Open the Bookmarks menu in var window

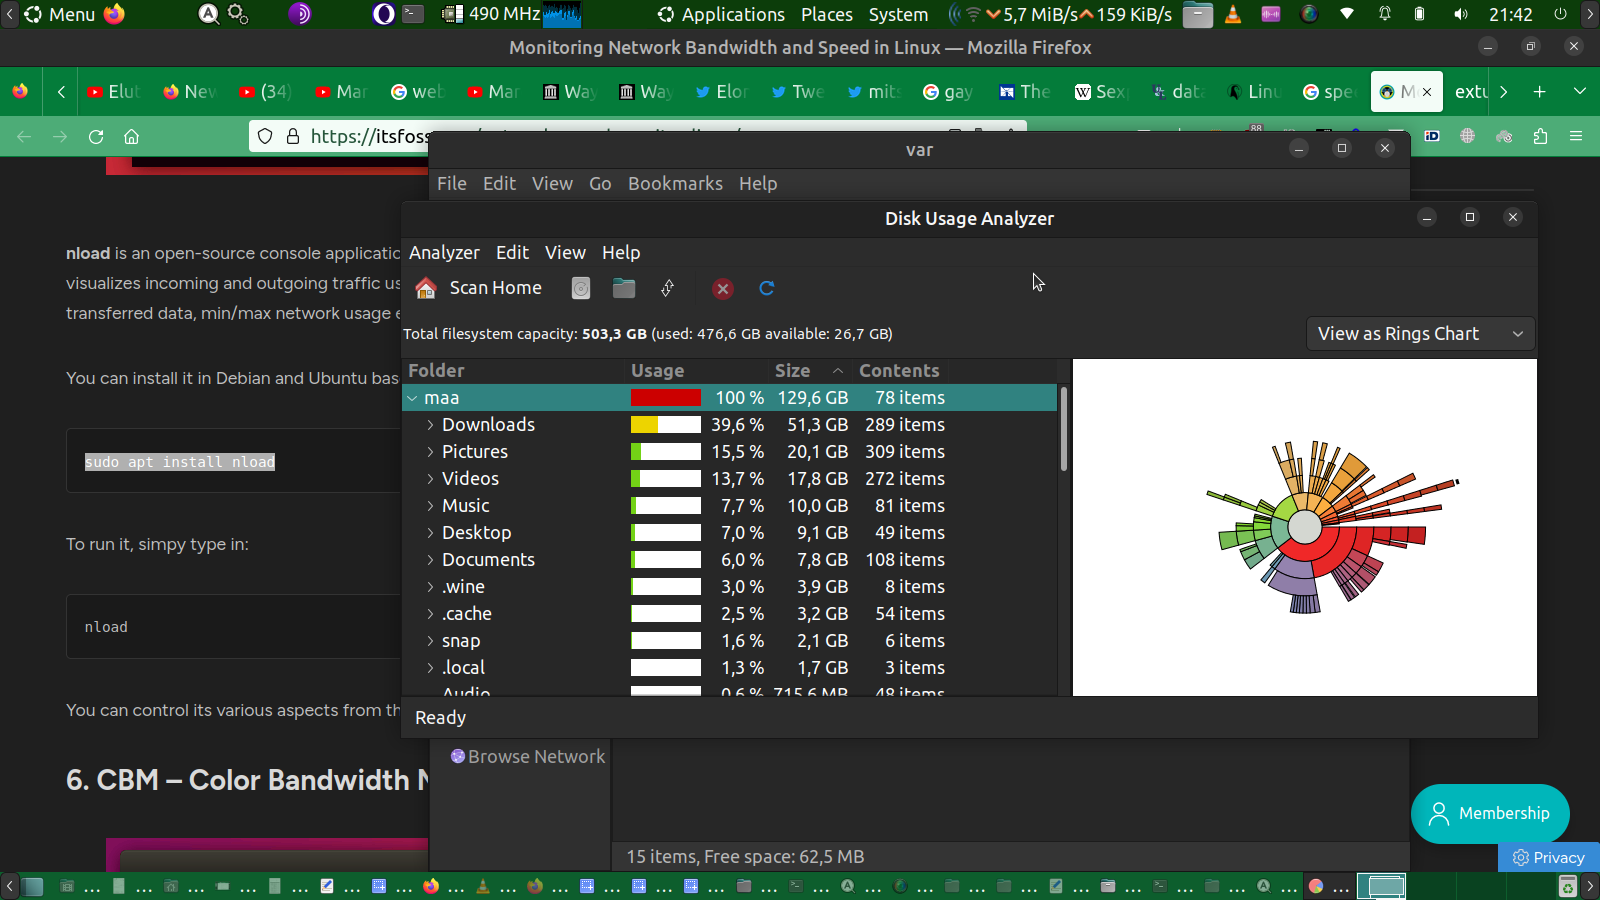click(675, 184)
